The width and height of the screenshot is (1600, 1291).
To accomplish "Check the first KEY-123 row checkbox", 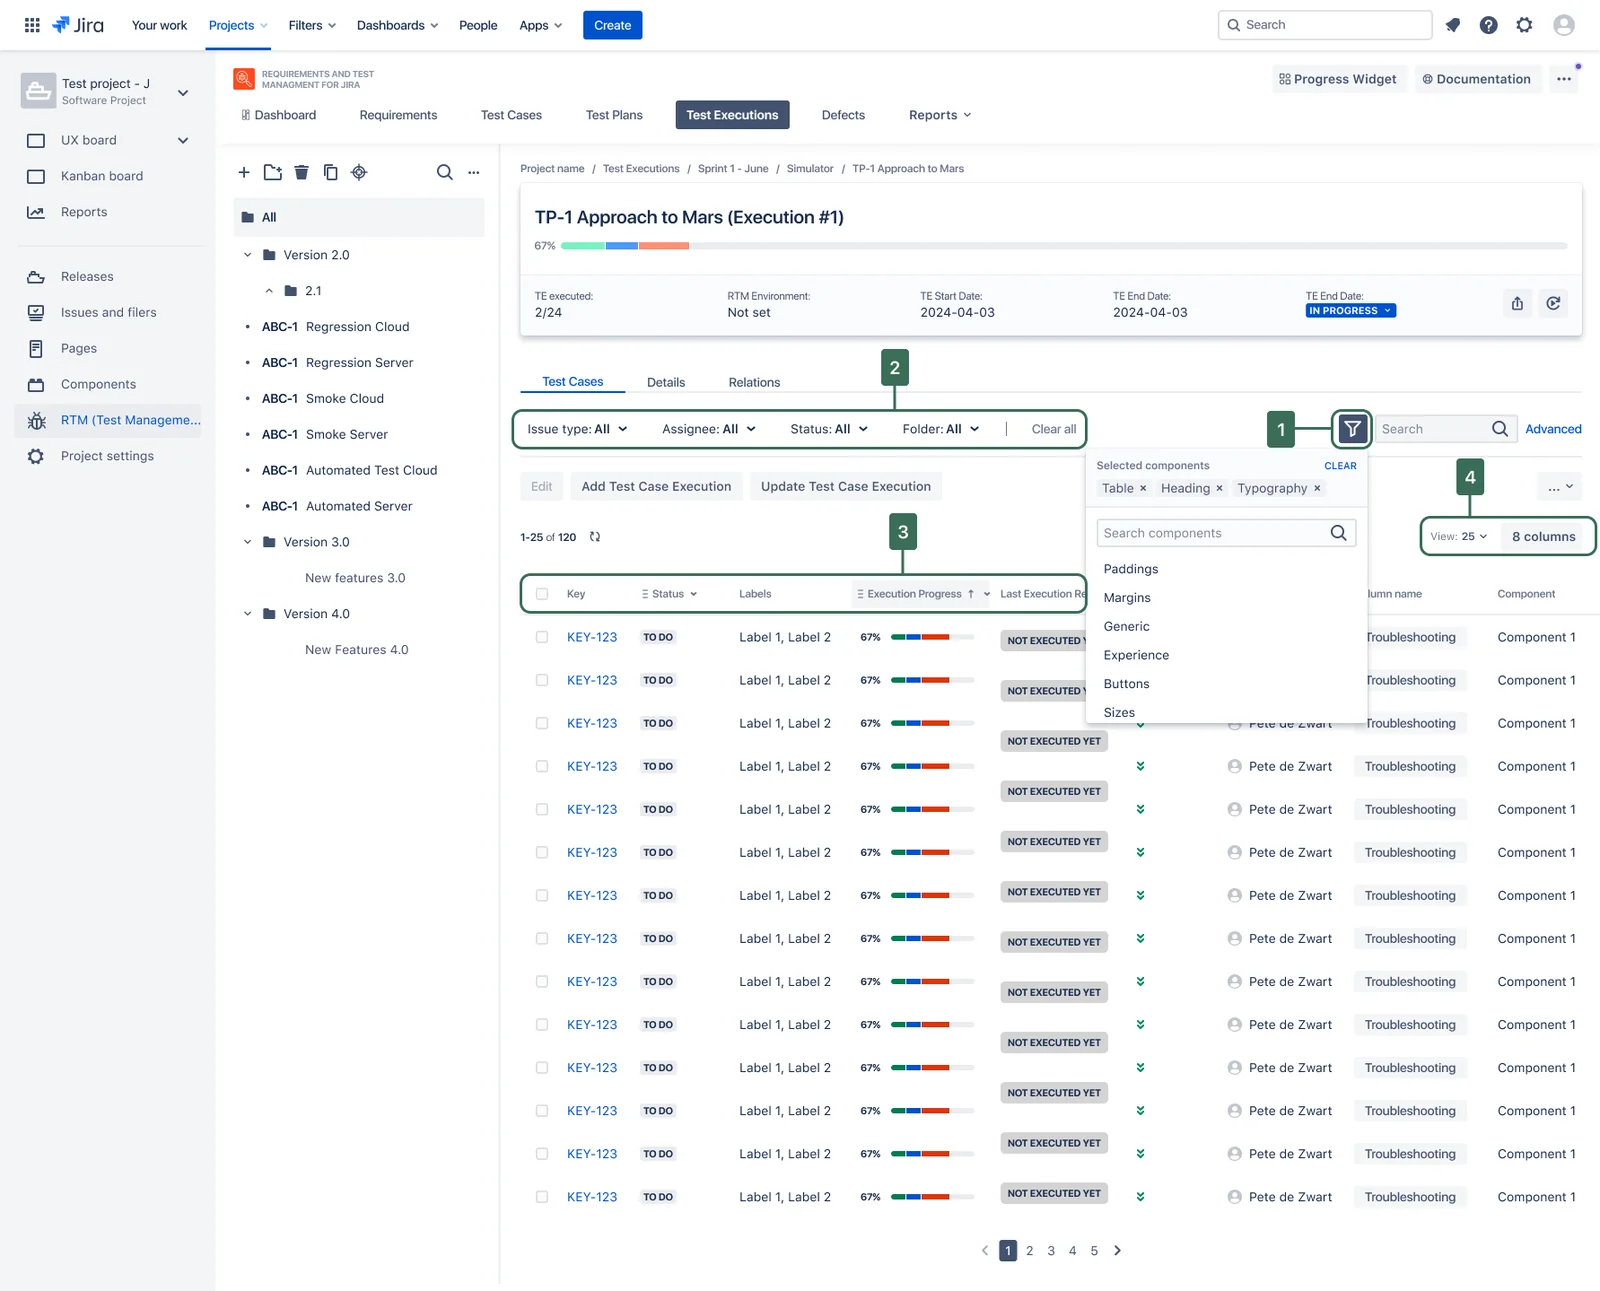I will point(542,637).
